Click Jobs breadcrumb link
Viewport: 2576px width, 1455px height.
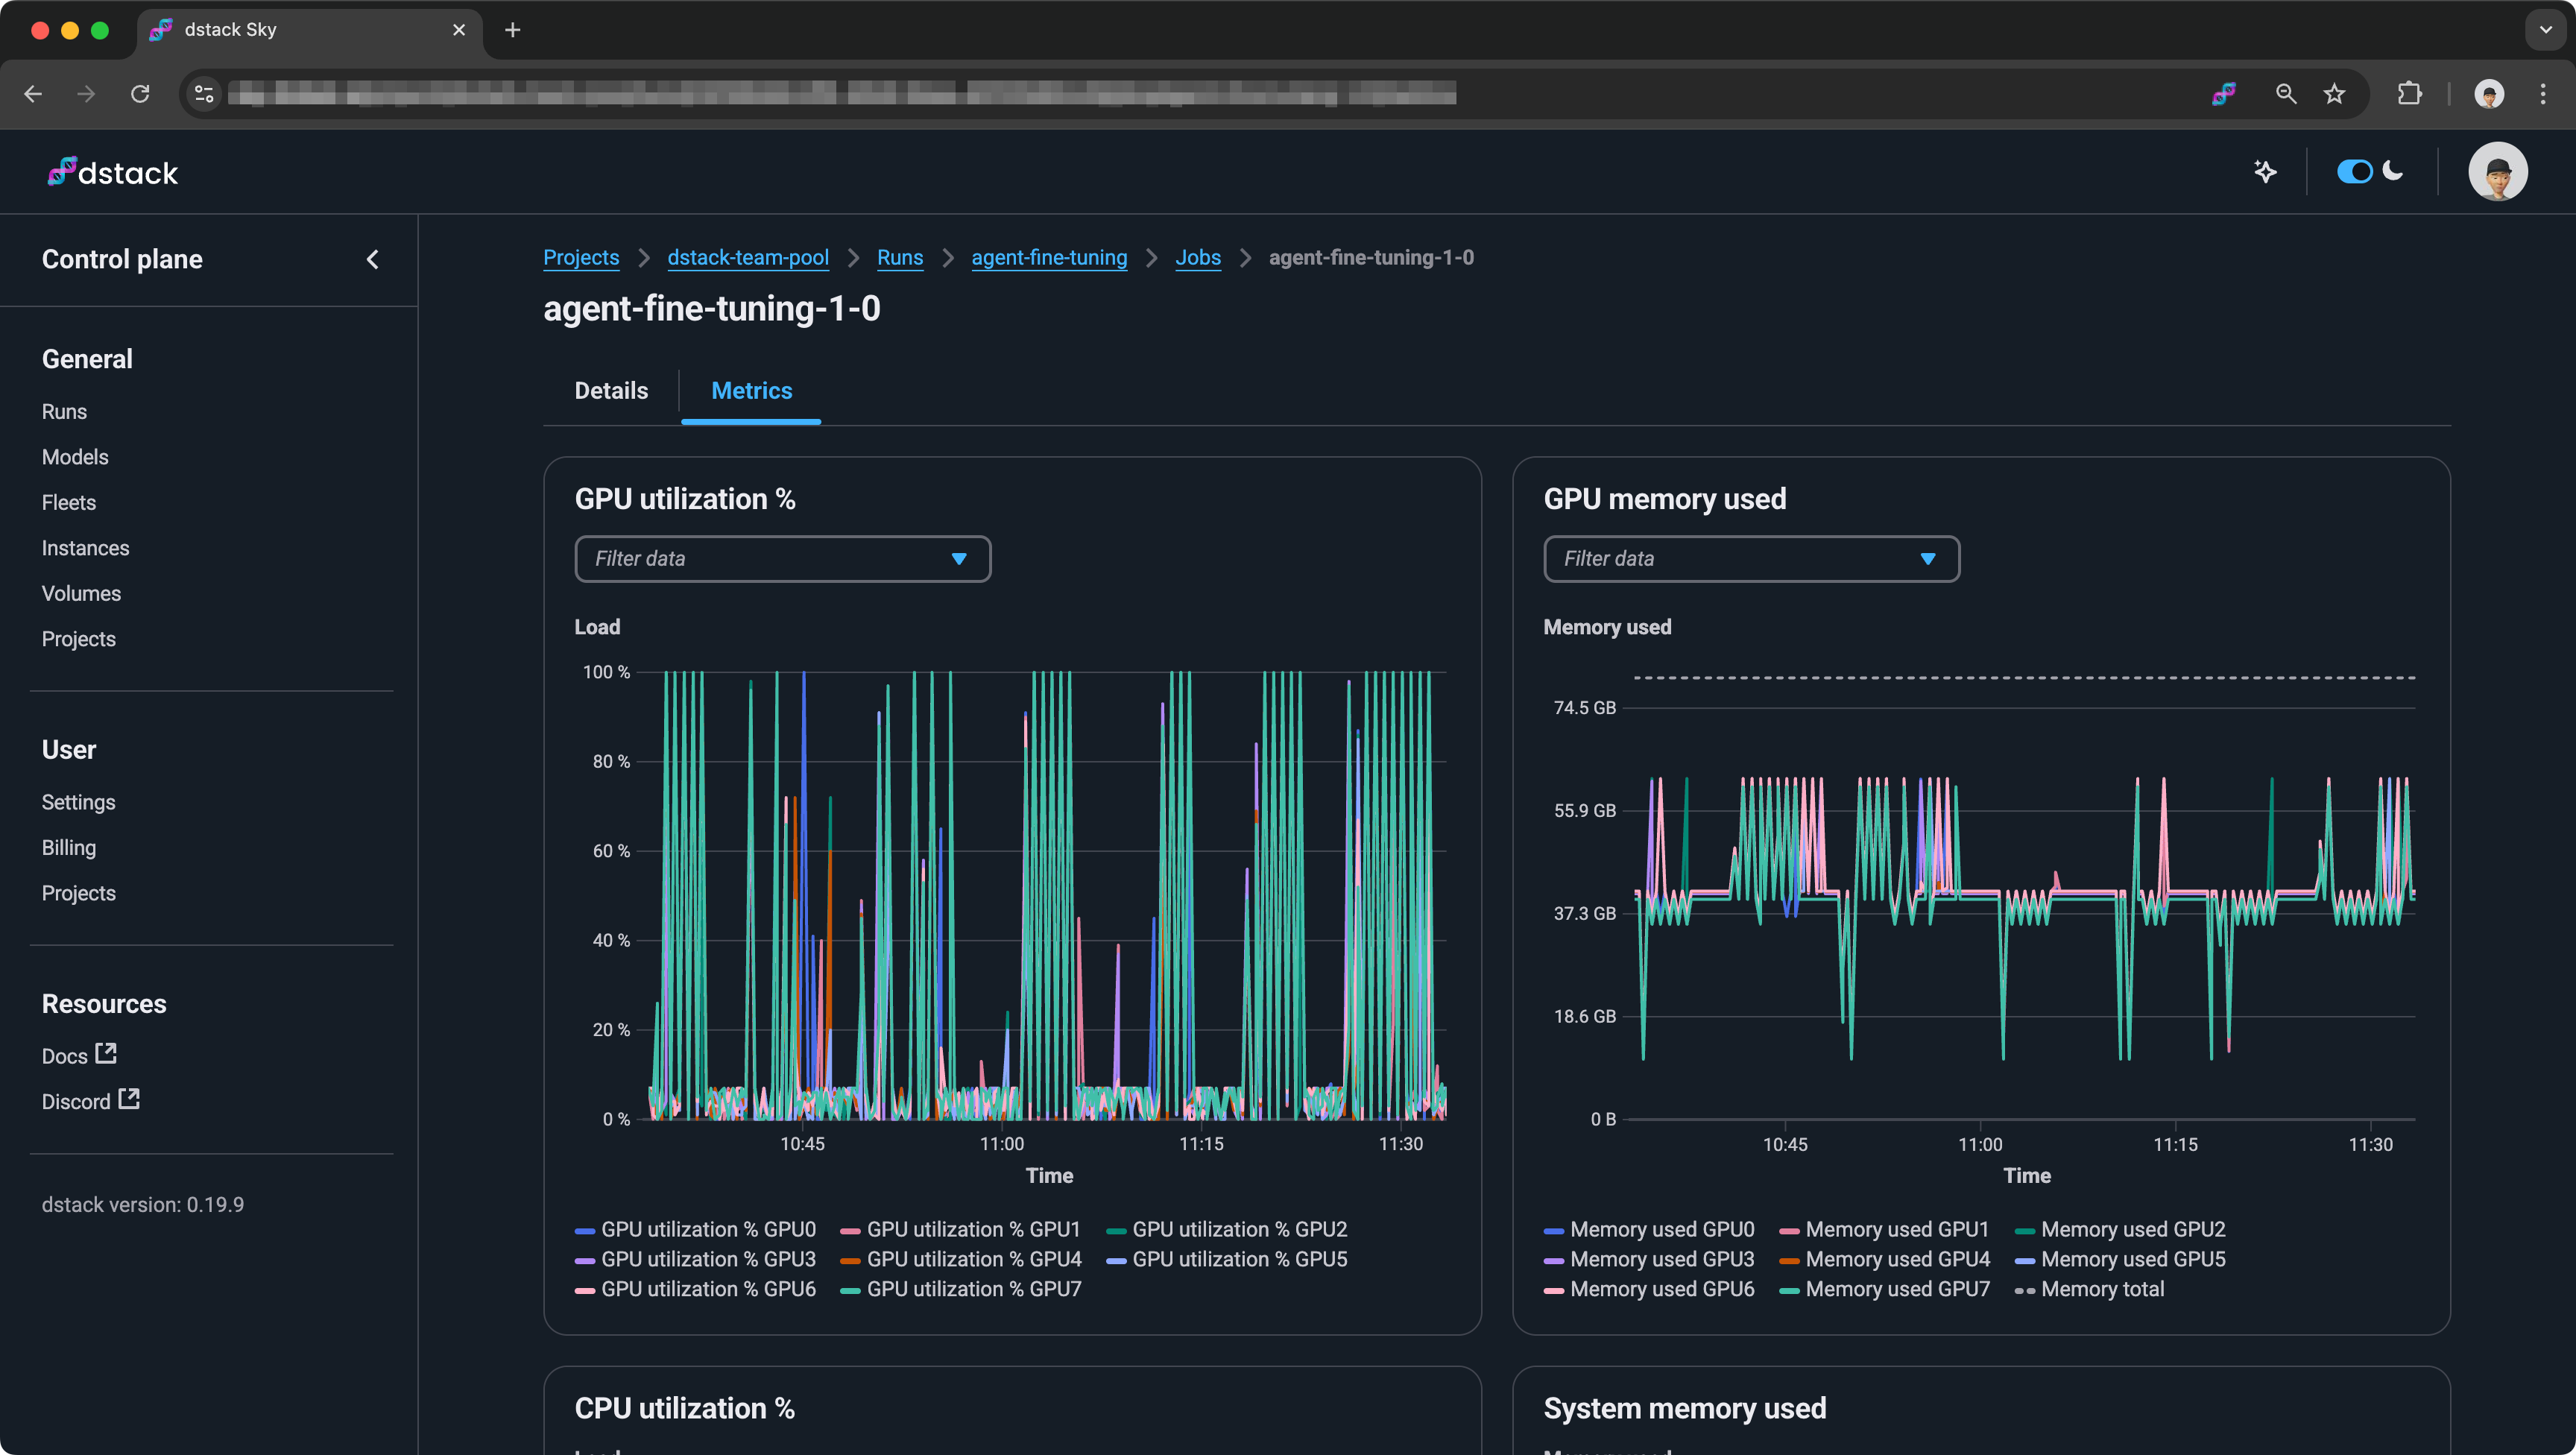point(1198,257)
